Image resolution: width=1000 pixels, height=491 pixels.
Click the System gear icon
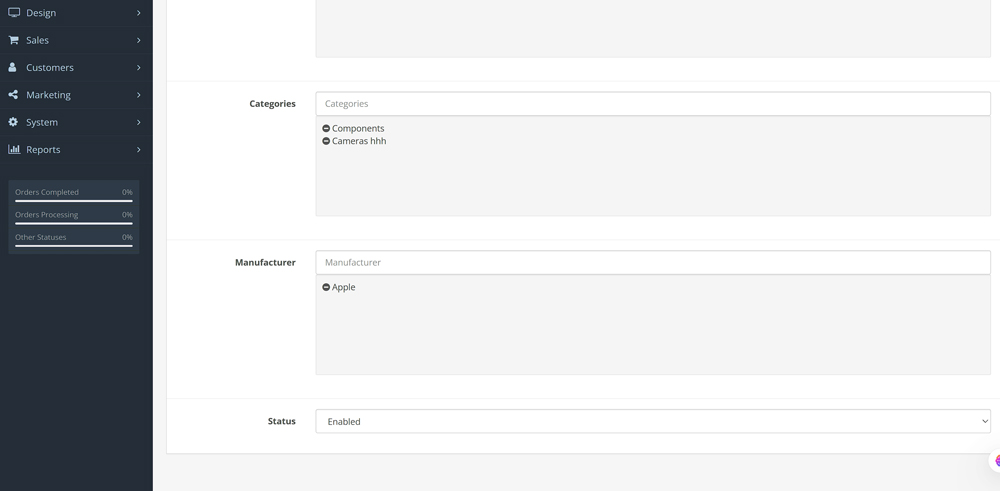pos(13,122)
